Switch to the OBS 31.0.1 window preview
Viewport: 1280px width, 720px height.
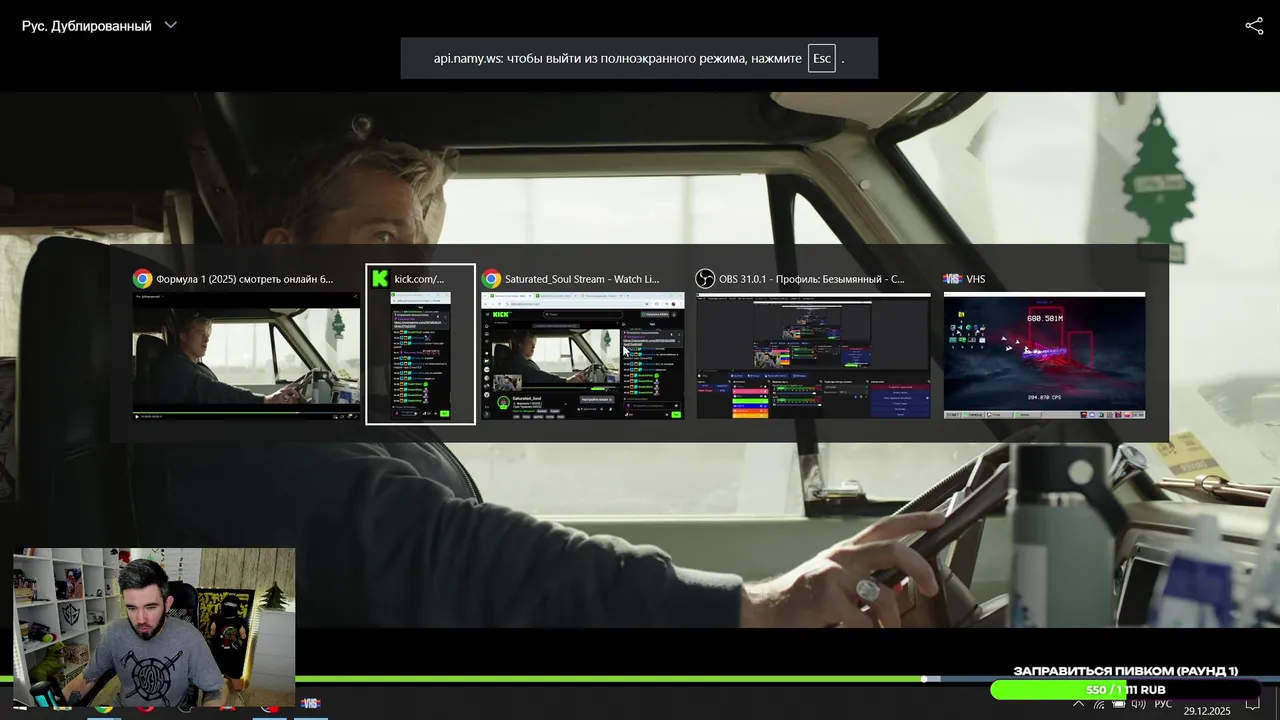coord(813,346)
